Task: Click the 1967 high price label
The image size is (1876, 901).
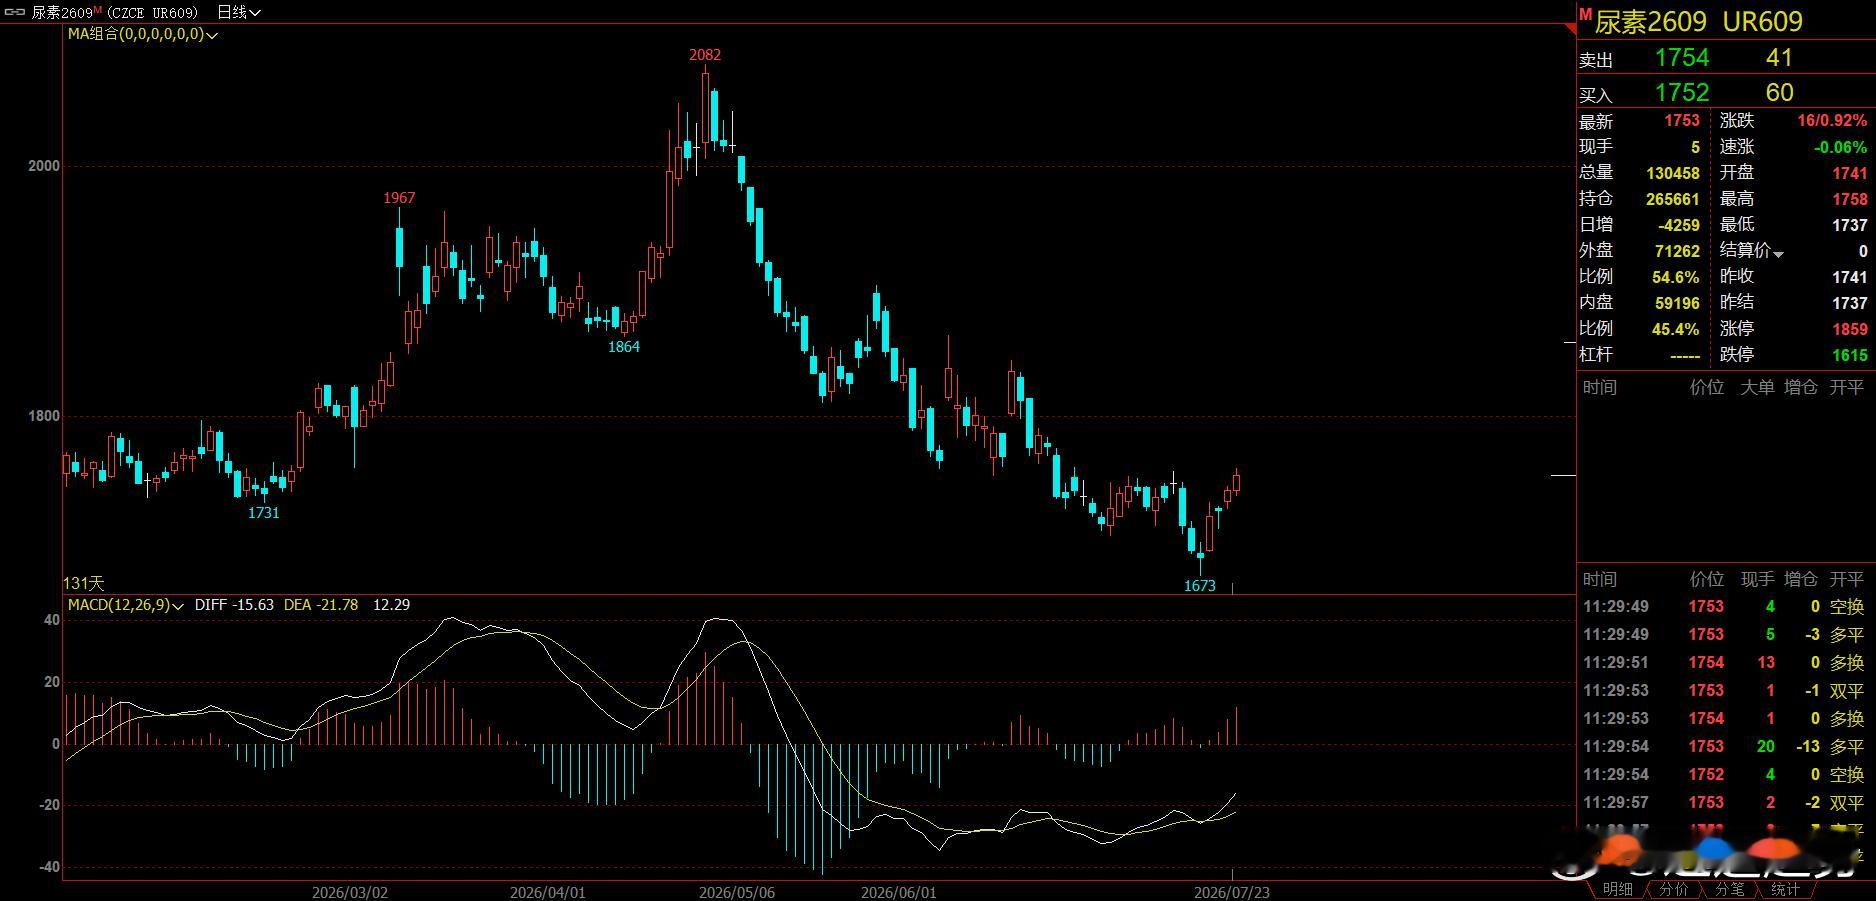Action: tap(399, 198)
